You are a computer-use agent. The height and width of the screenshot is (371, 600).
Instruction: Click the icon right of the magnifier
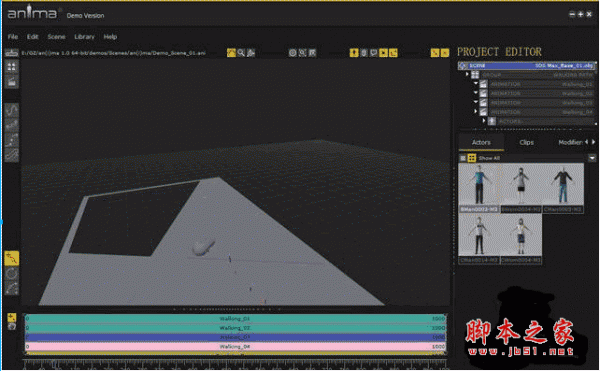[x=251, y=53]
